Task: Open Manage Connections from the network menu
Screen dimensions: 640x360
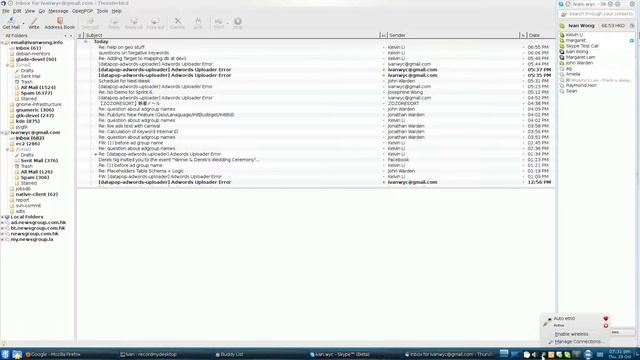Action: [x=578, y=341]
